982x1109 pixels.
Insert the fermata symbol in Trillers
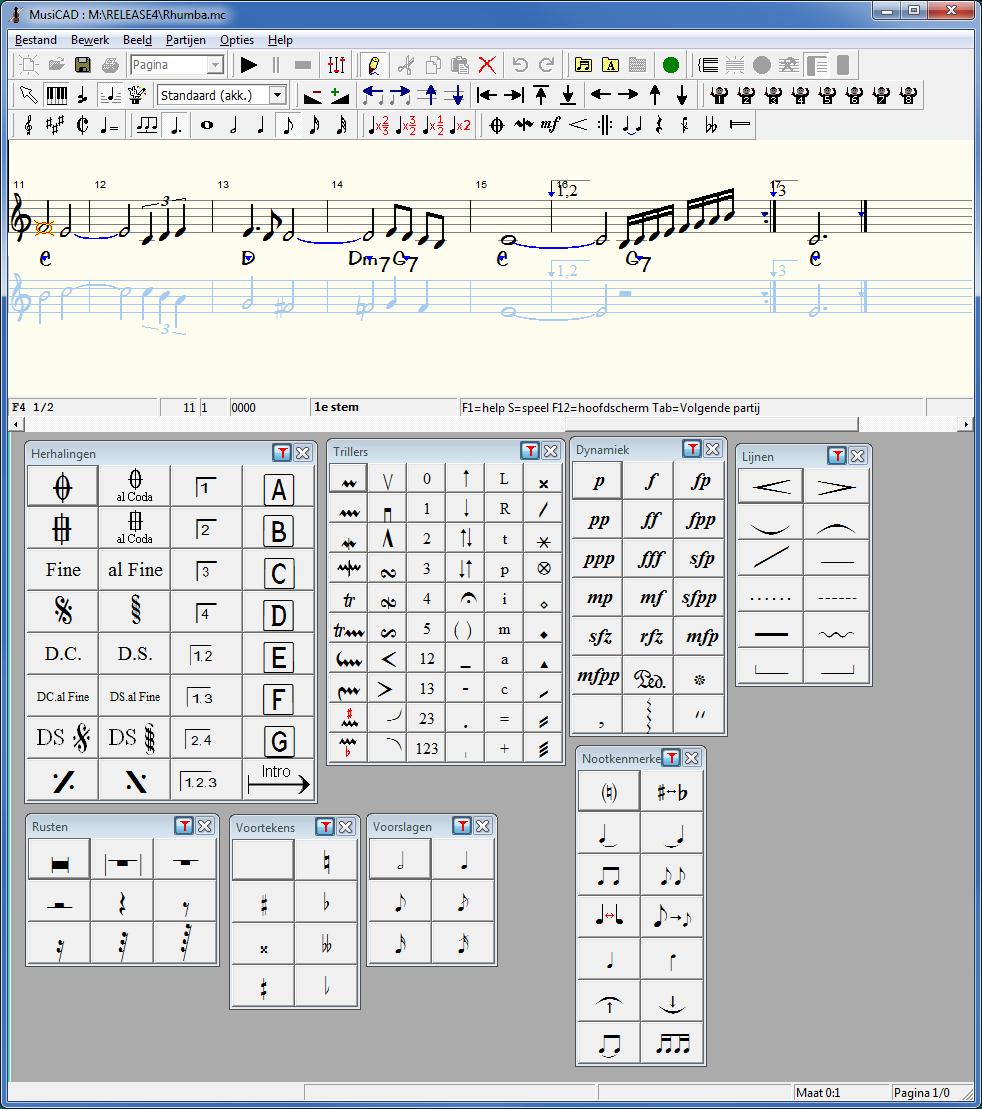(x=467, y=600)
